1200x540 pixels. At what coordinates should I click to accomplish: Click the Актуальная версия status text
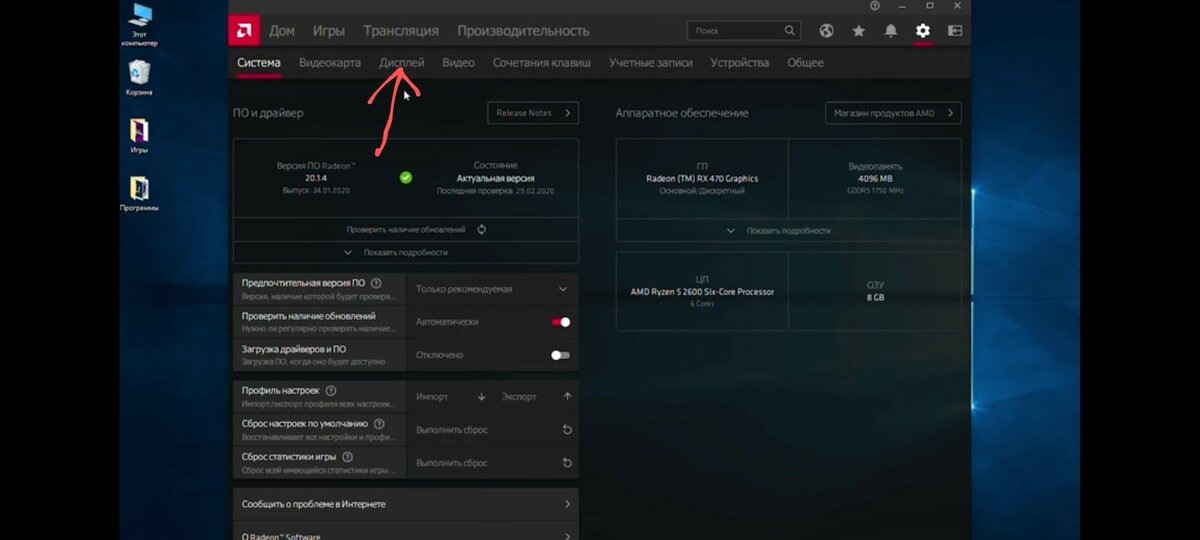[496, 178]
